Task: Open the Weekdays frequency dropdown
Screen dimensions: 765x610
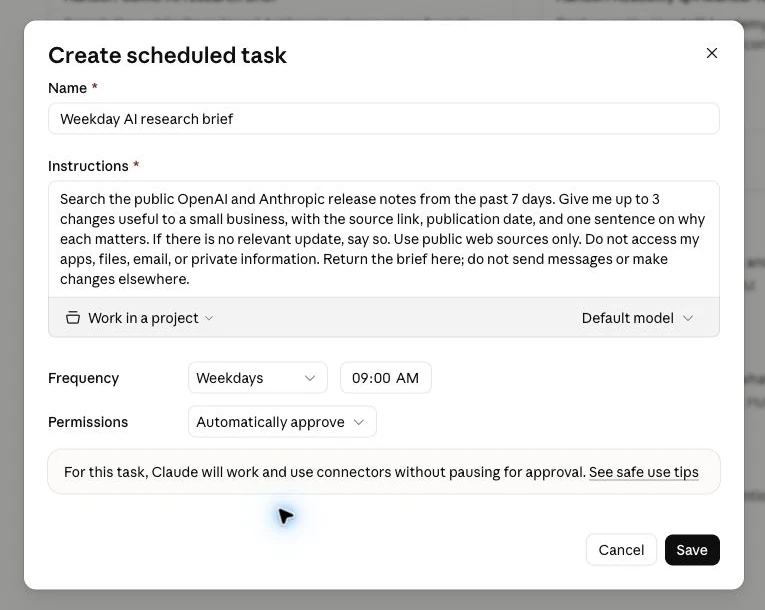Action: (258, 378)
